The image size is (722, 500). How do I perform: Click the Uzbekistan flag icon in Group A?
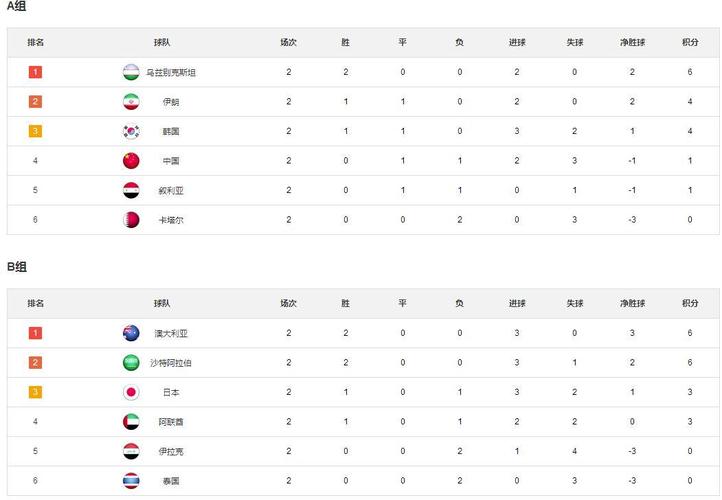coord(131,72)
